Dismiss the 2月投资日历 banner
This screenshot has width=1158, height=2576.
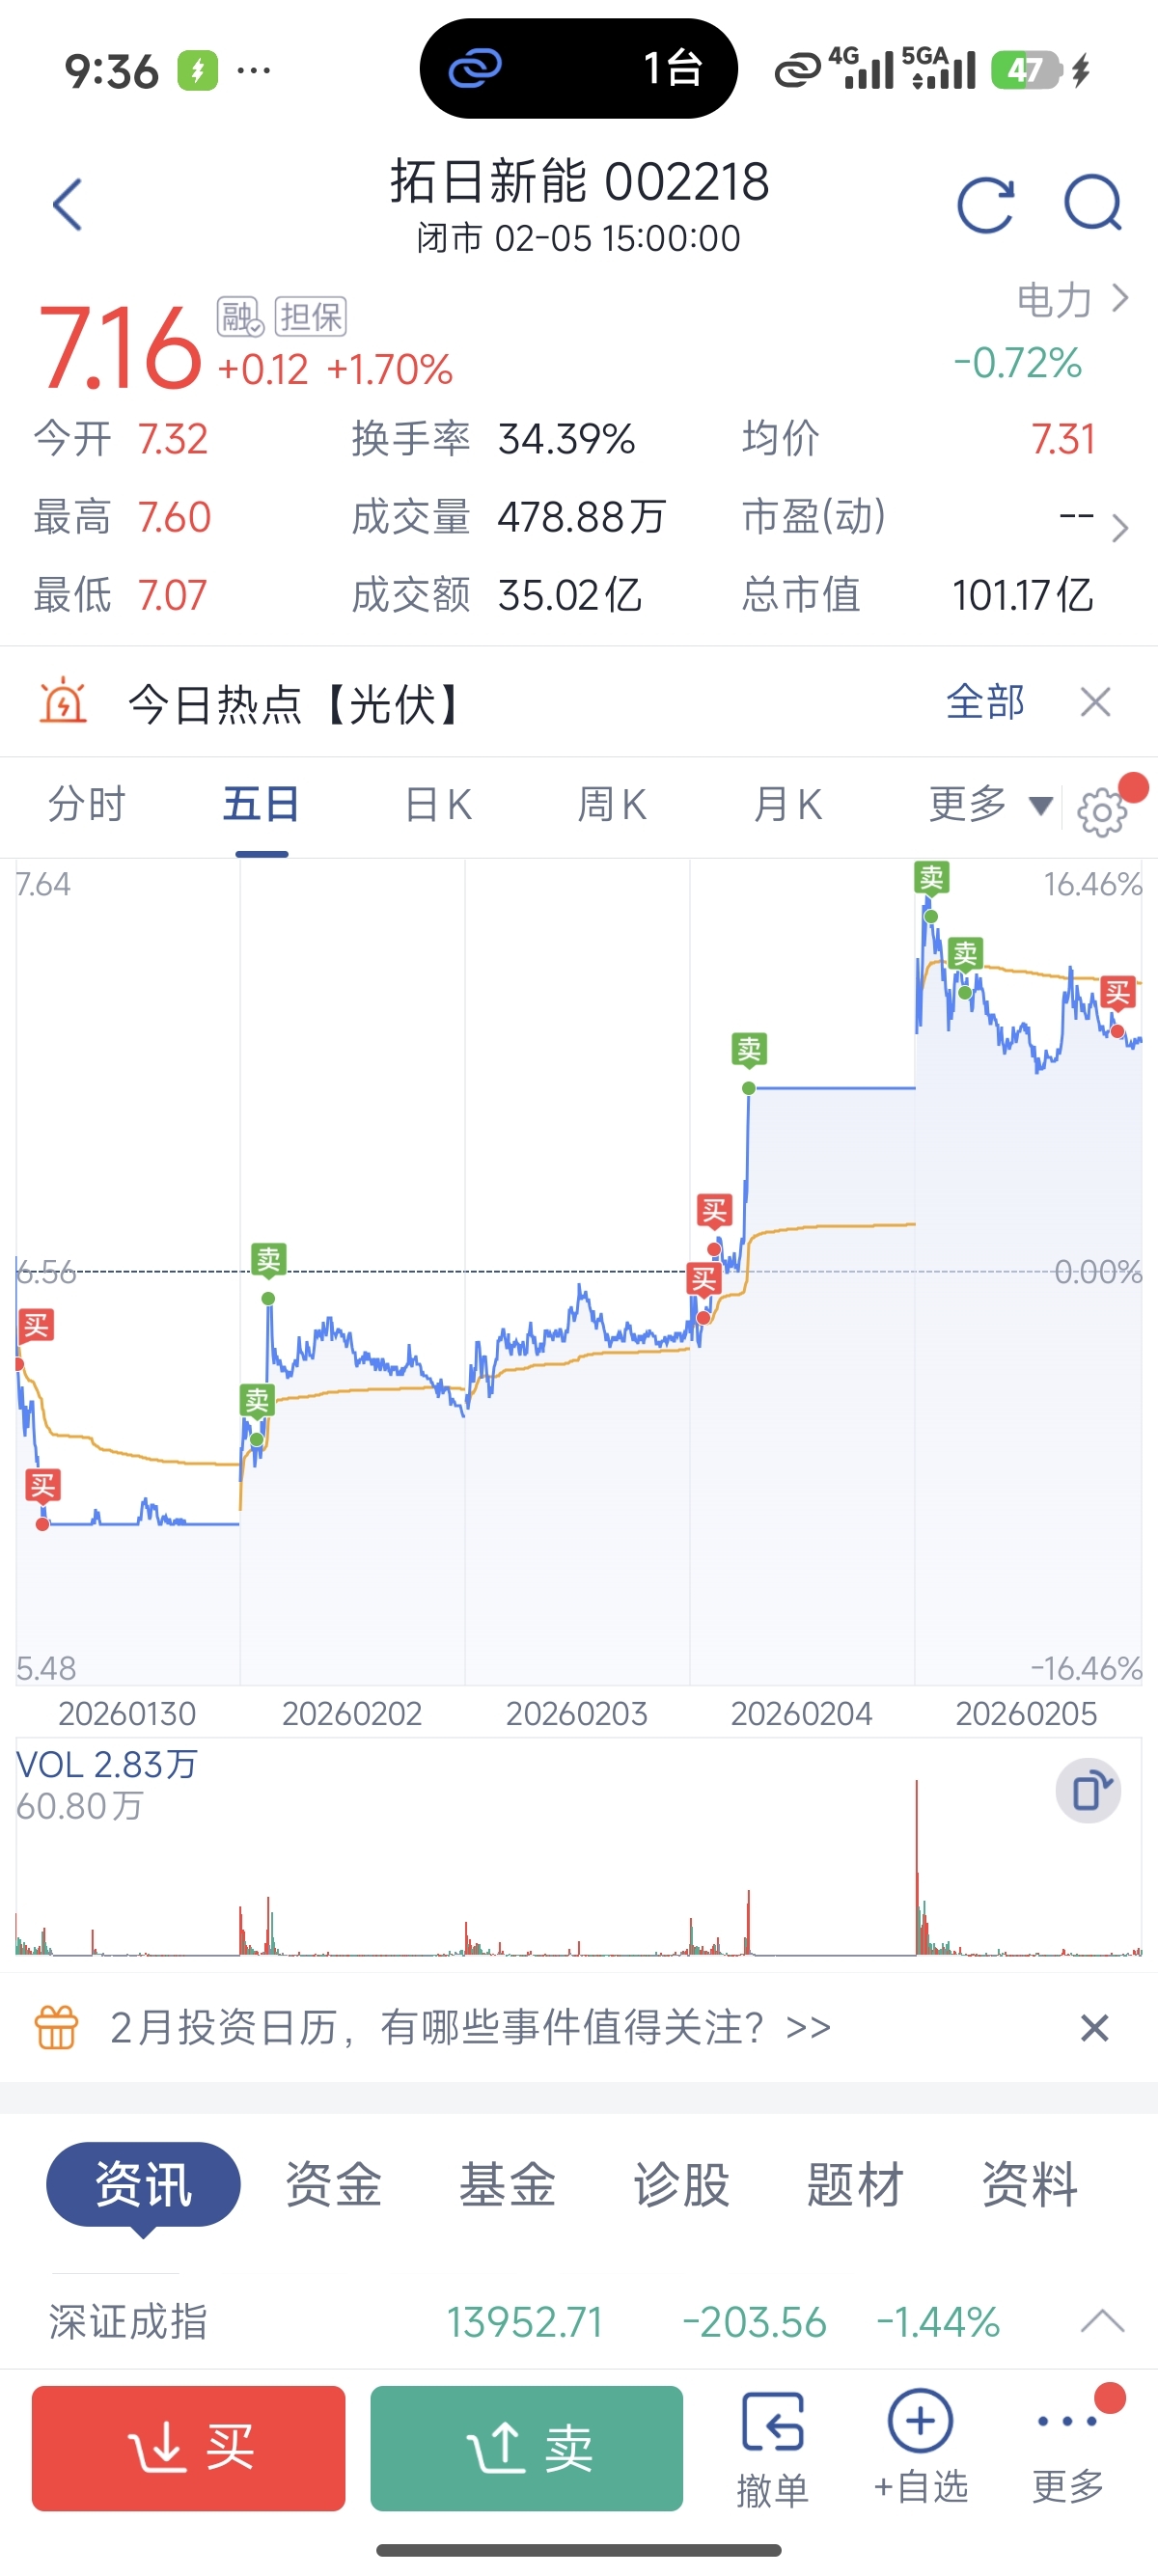1095,2028
